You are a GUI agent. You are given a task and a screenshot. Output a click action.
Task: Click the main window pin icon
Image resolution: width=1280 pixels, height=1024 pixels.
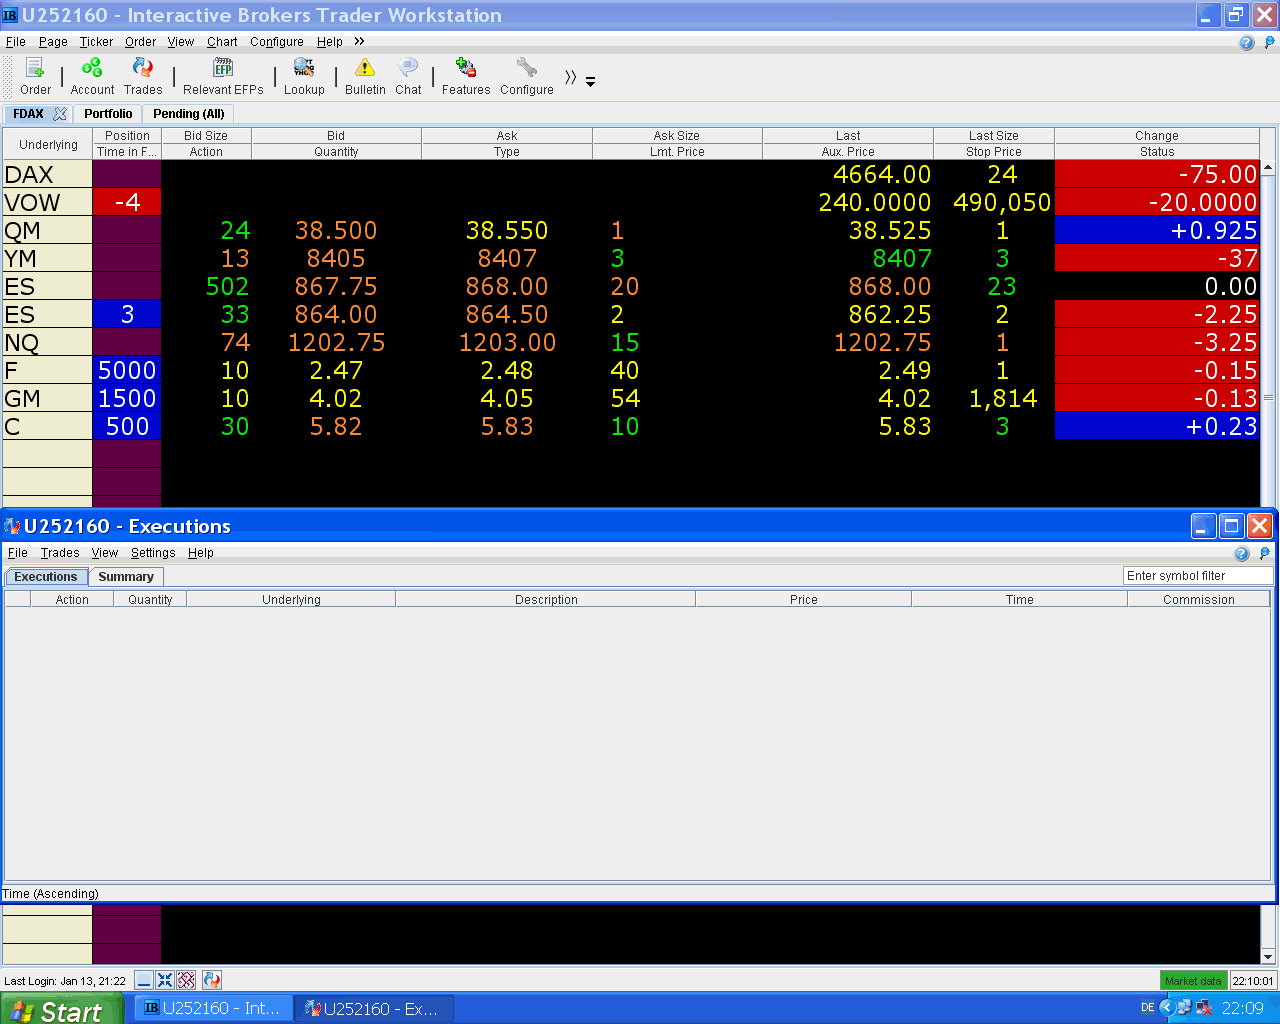[1270, 42]
